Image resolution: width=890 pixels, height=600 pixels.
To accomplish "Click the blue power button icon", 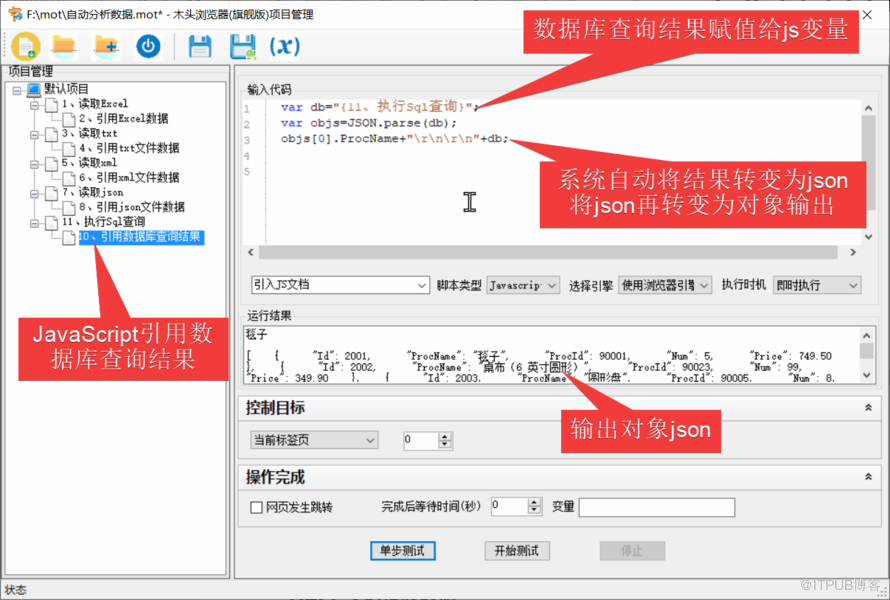I will (148, 47).
